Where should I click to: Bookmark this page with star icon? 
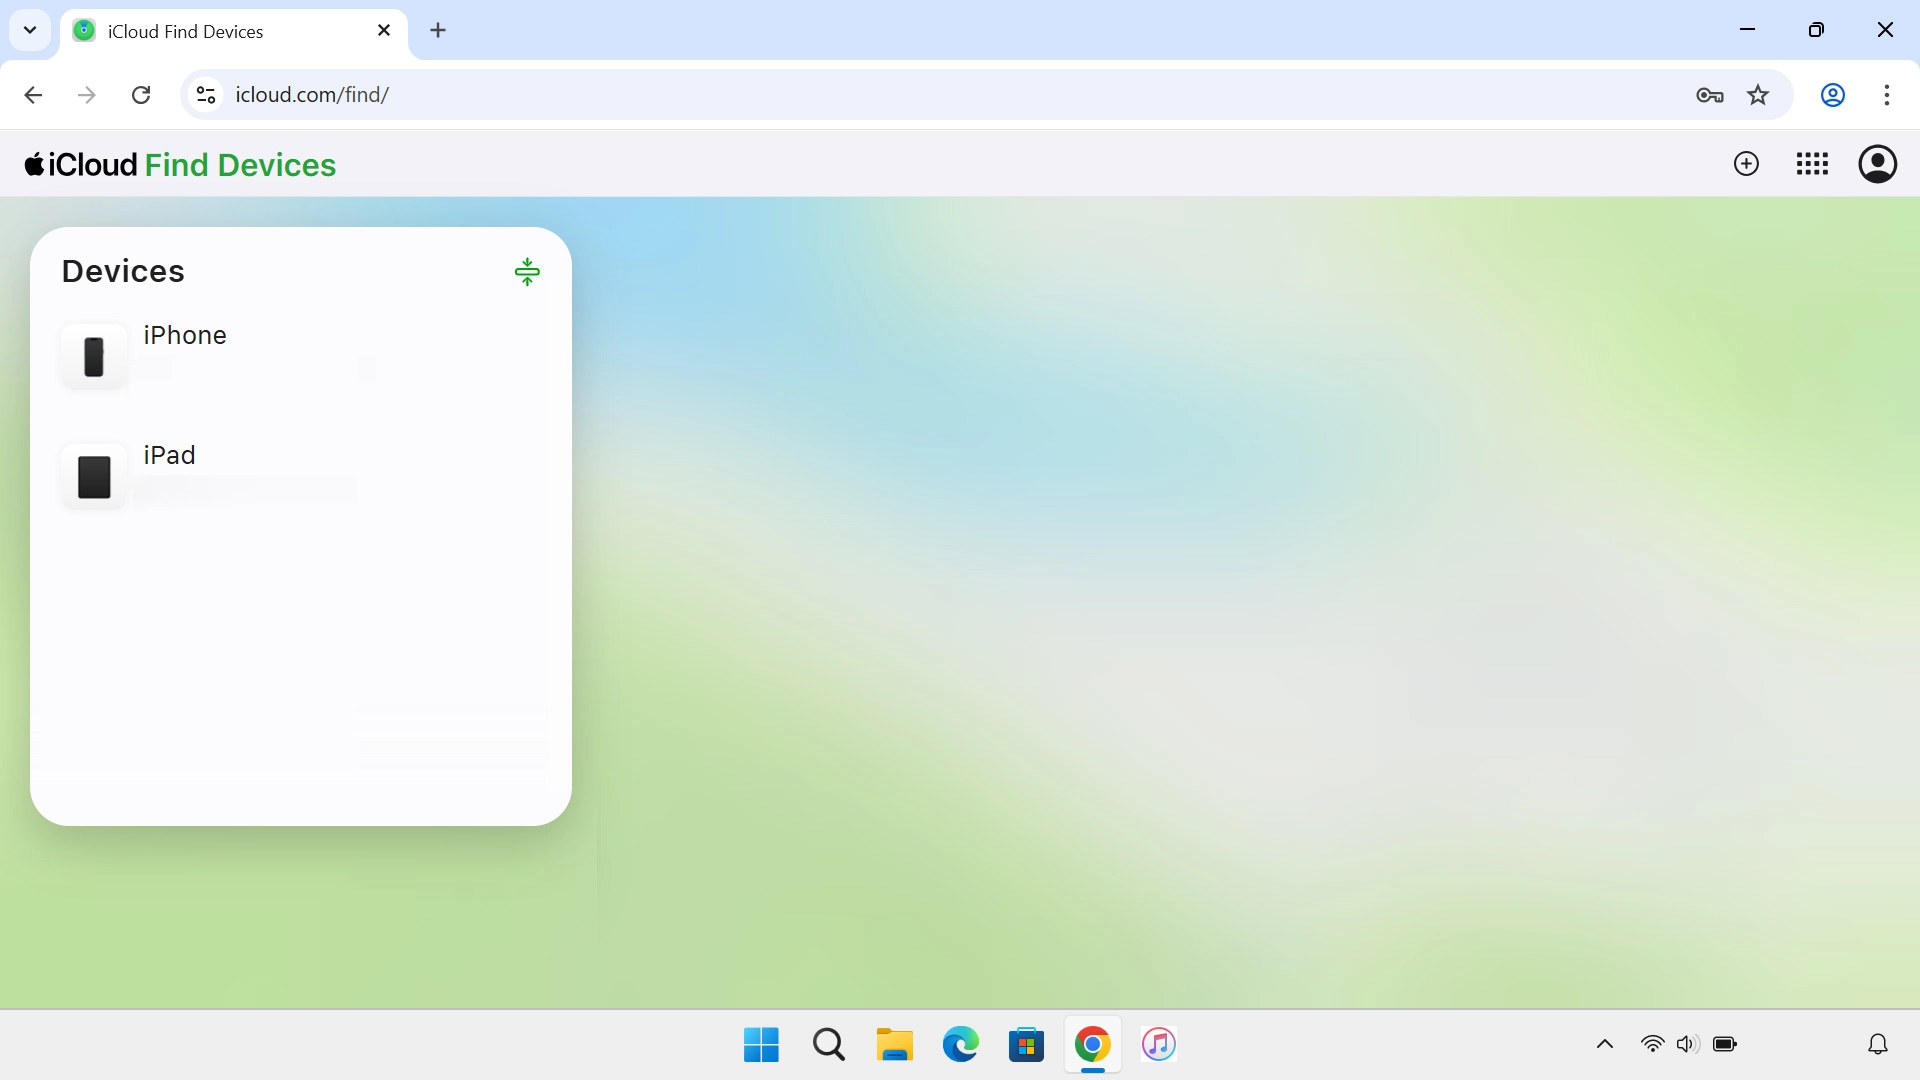click(1758, 95)
